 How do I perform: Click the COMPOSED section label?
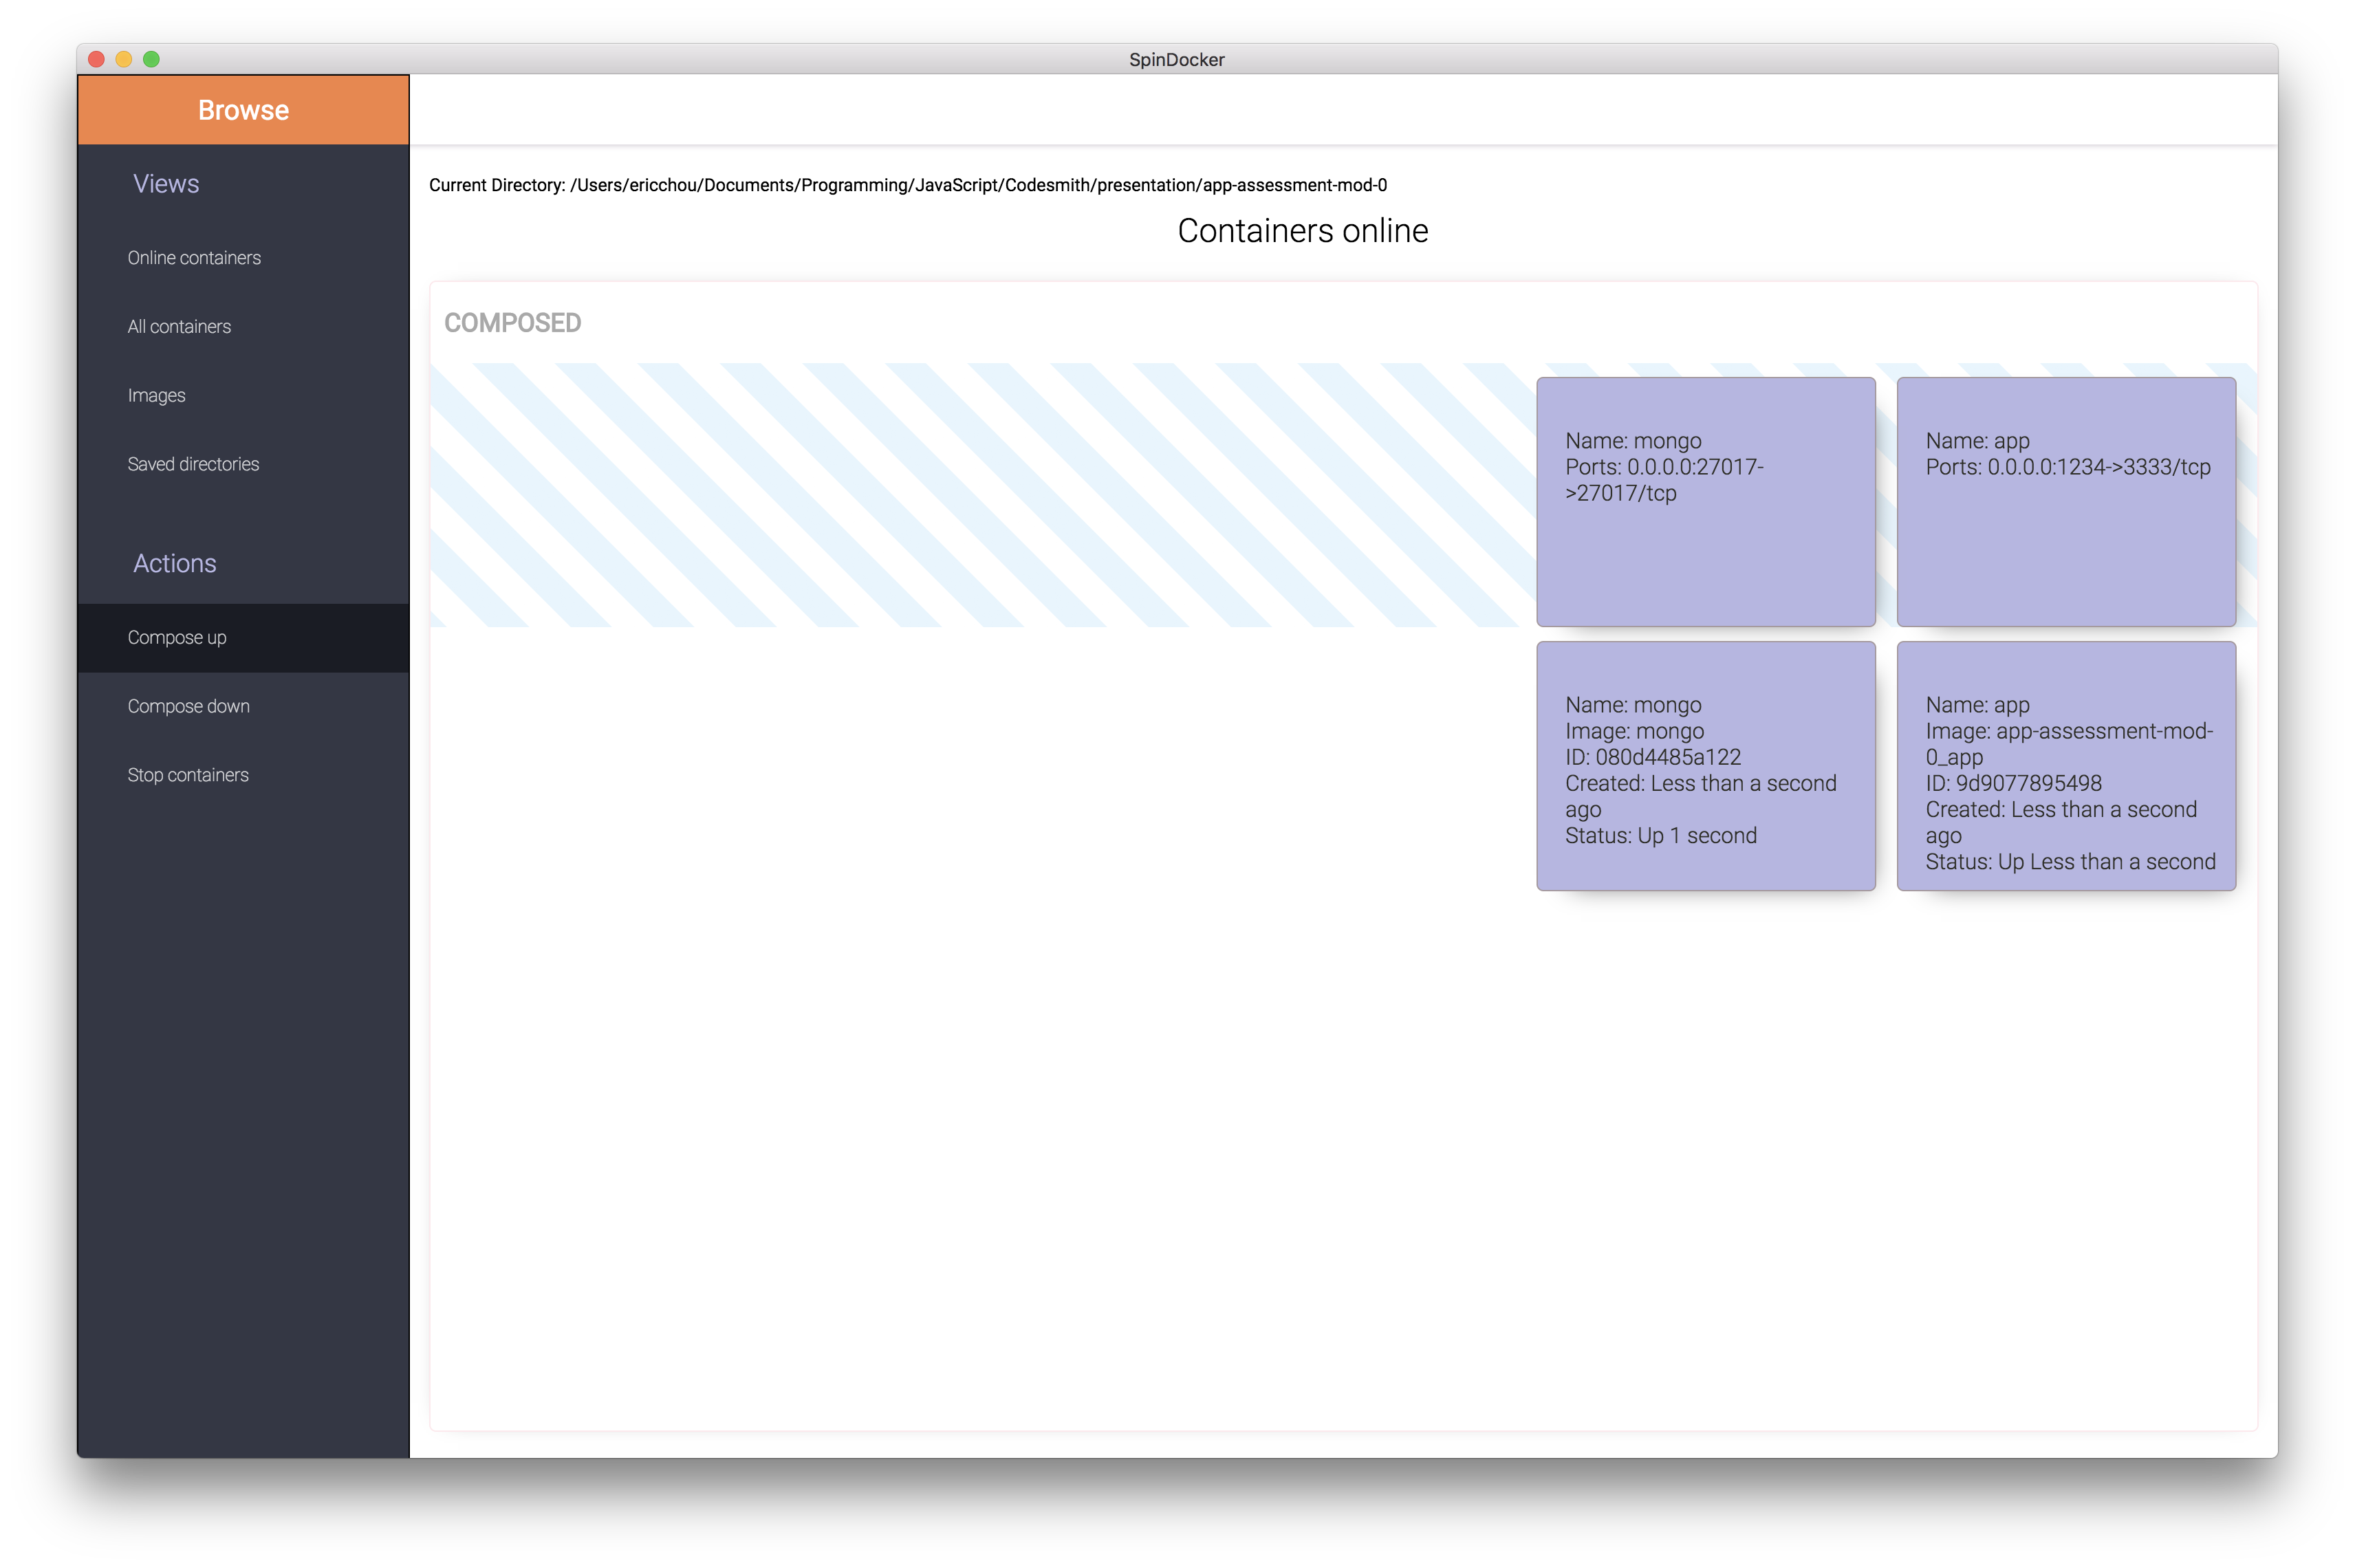512,323
